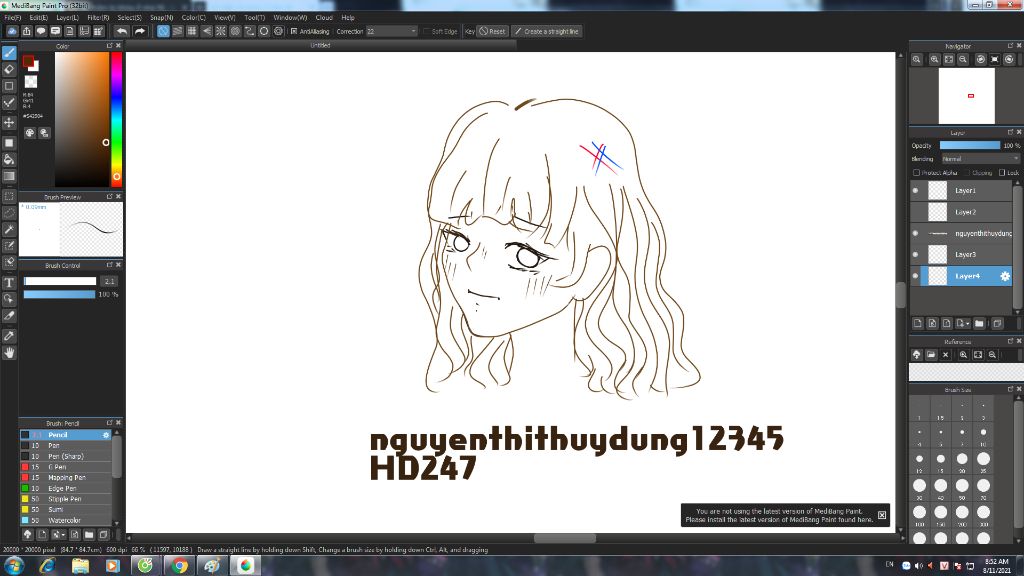Dismiss the latest version notification
Image resolution: width=1024 pixels, height=576 pixels.
(882, 515)
